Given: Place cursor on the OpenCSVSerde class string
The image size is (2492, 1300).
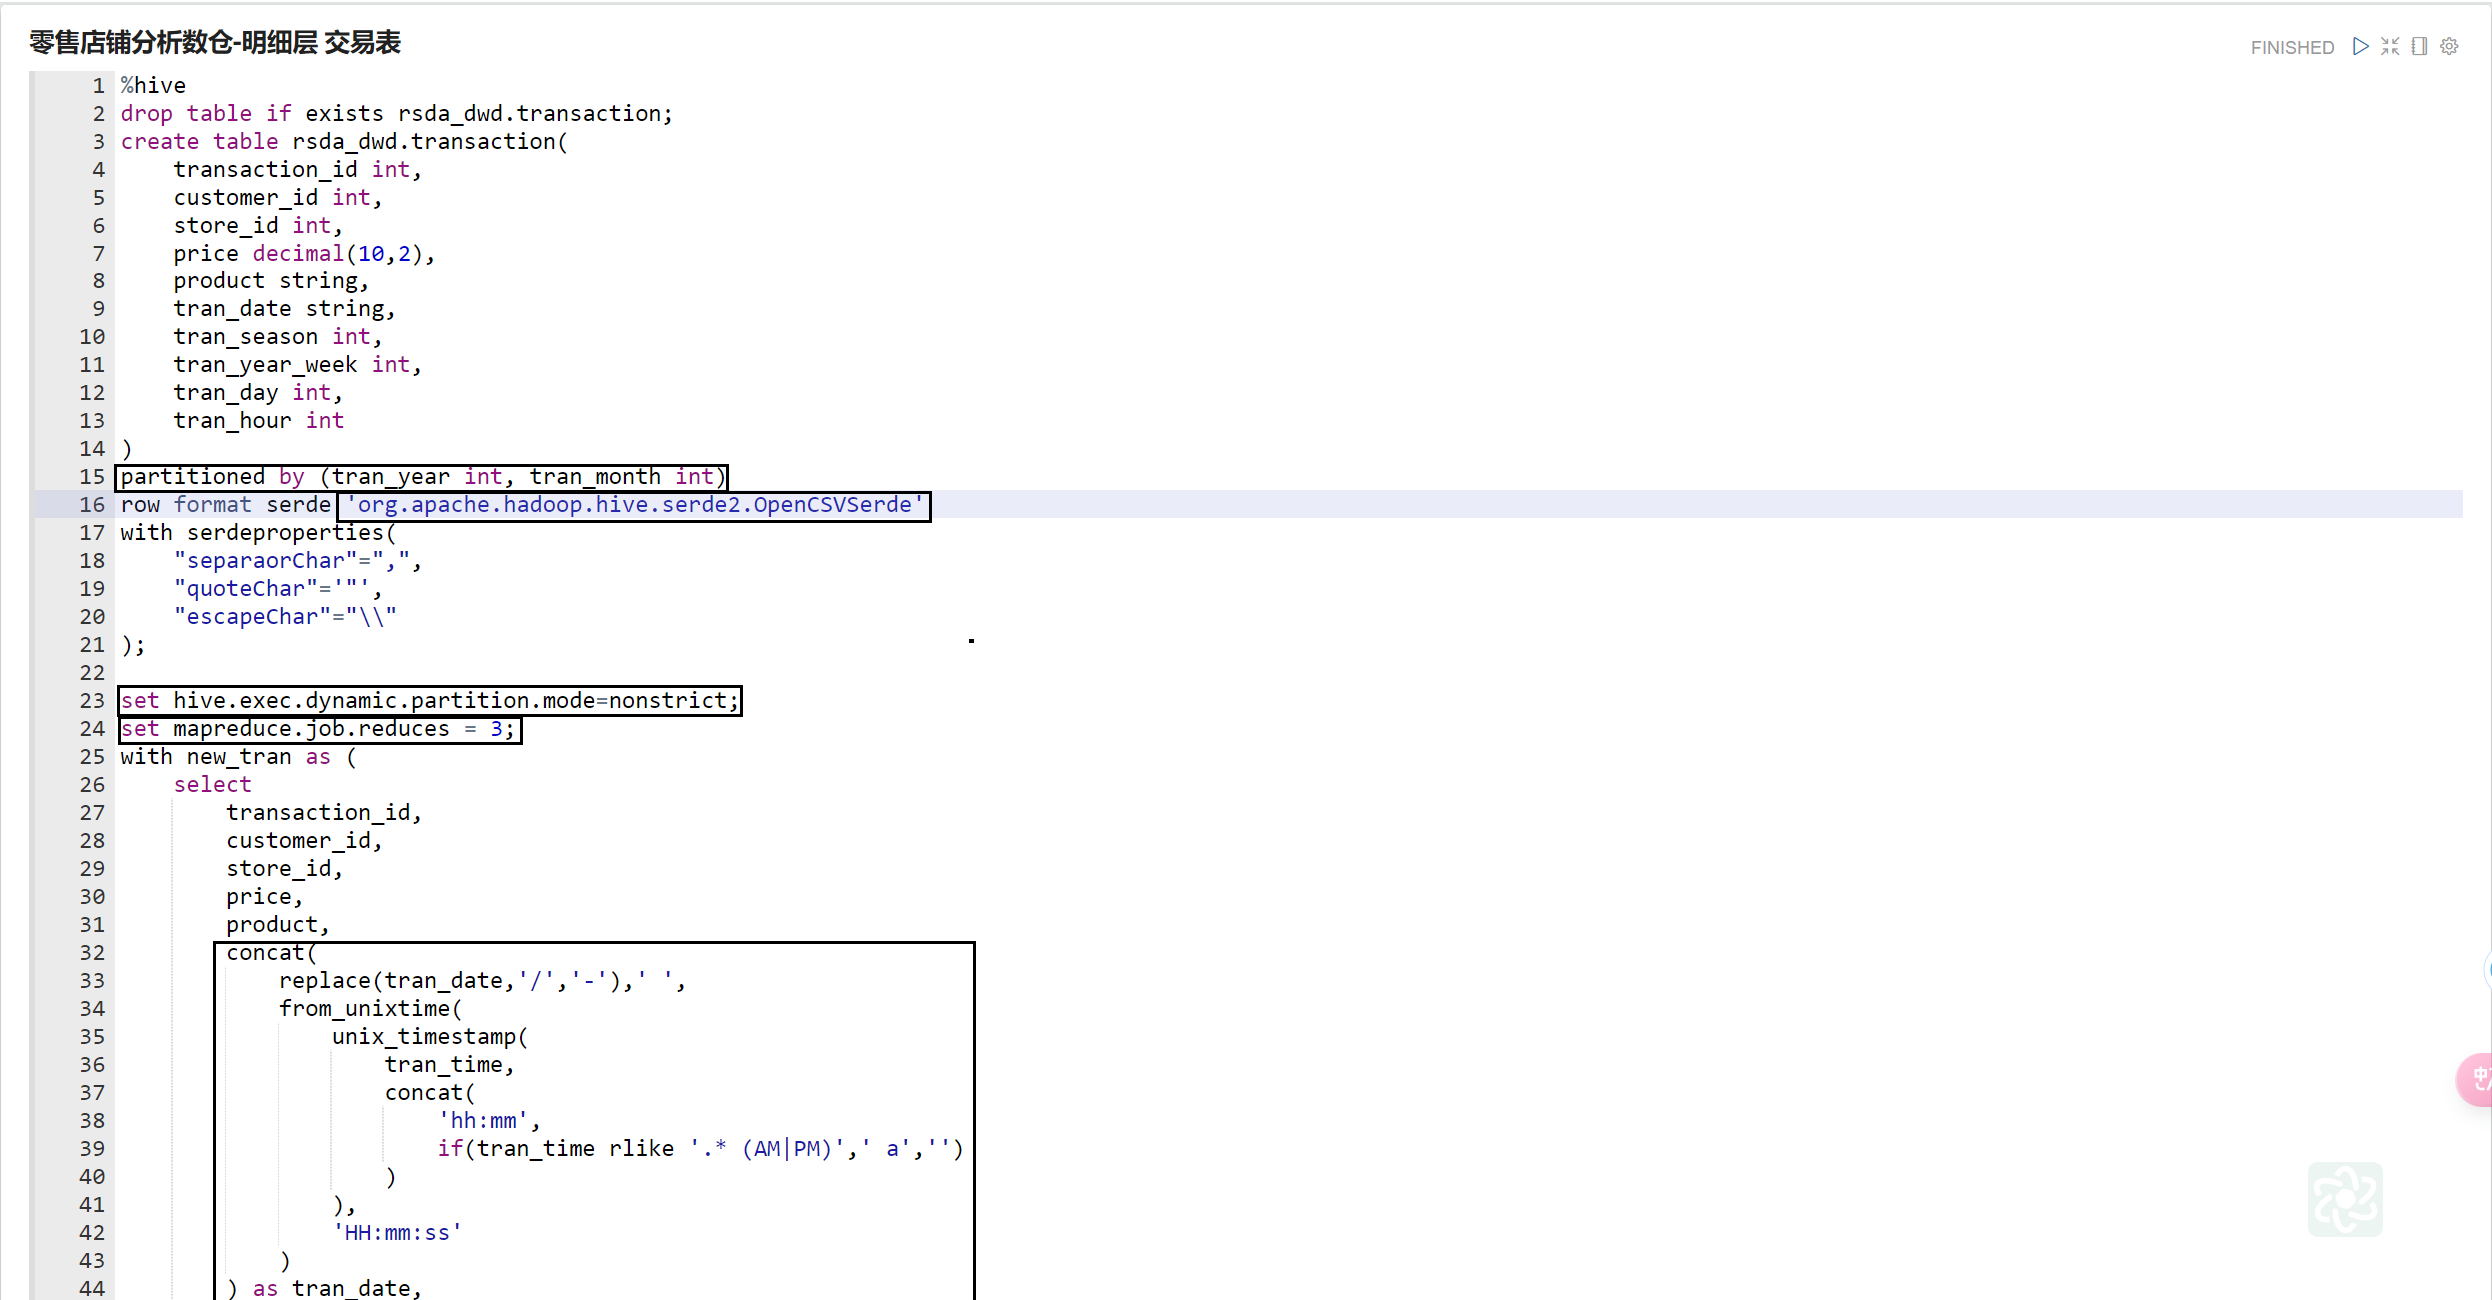Looking at the screenshot, I should click(634, 505).
